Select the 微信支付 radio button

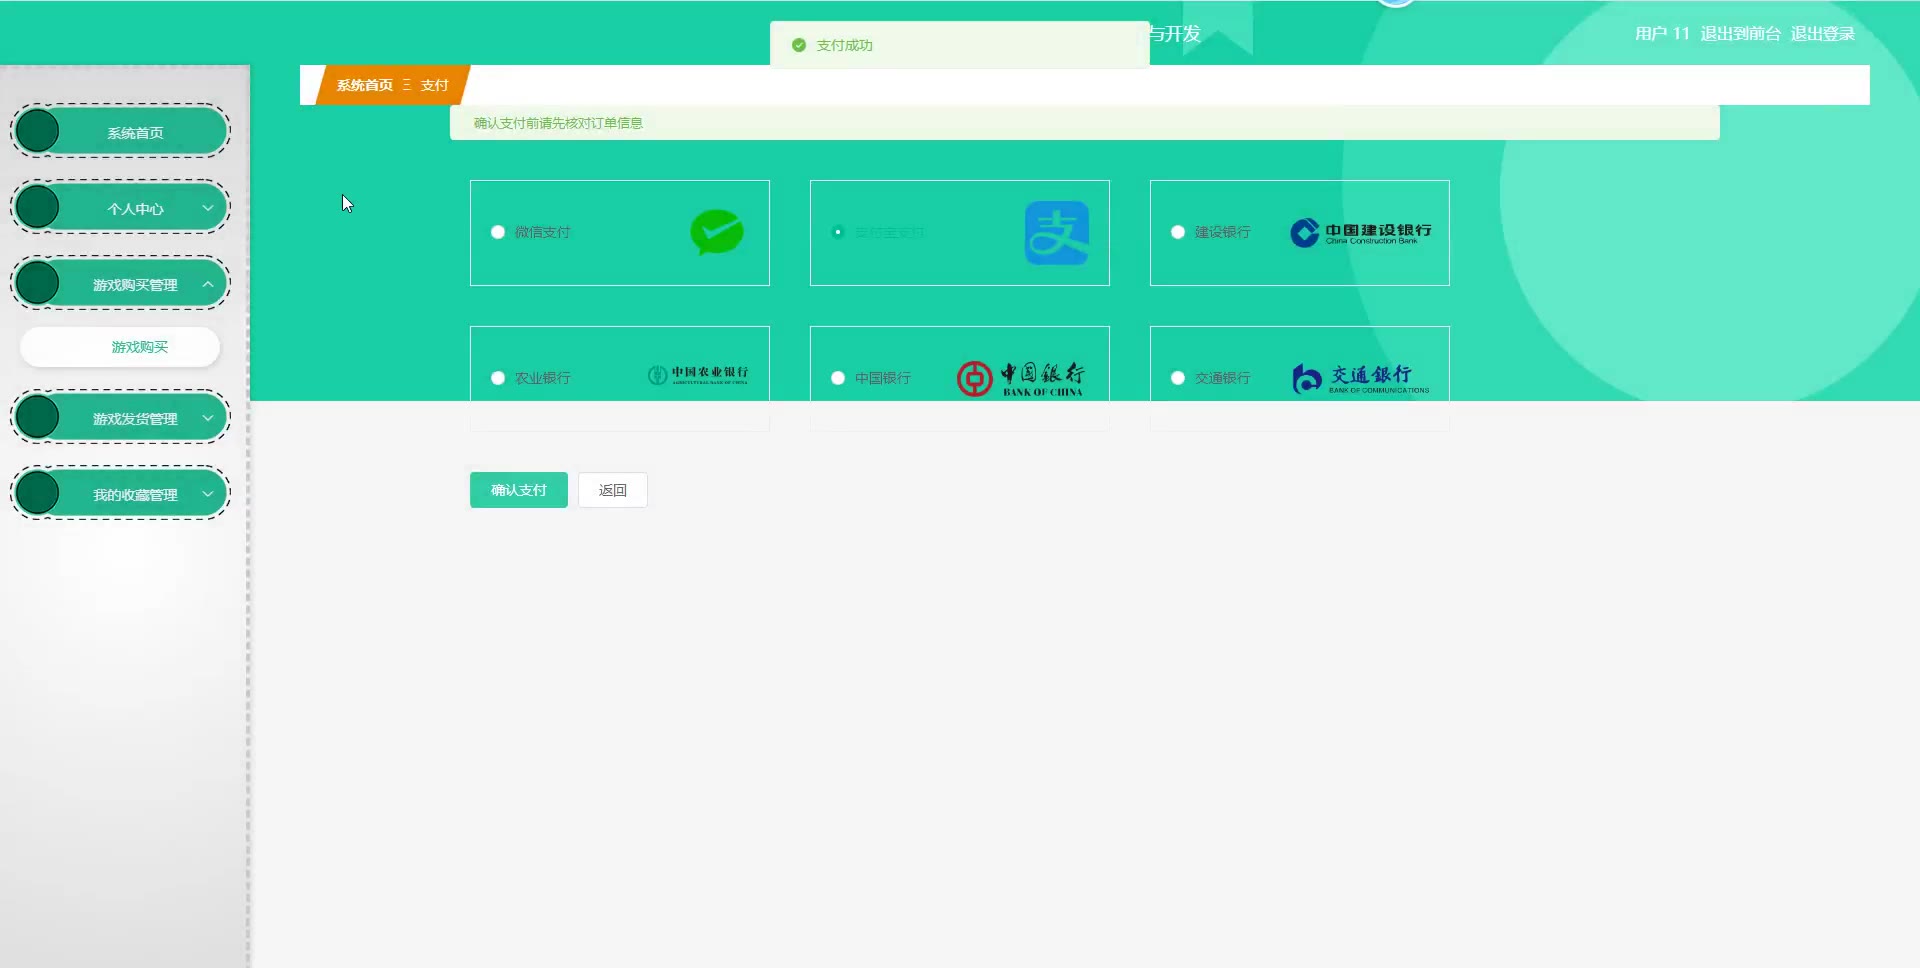pyautogui.click(x=498, y=232)
